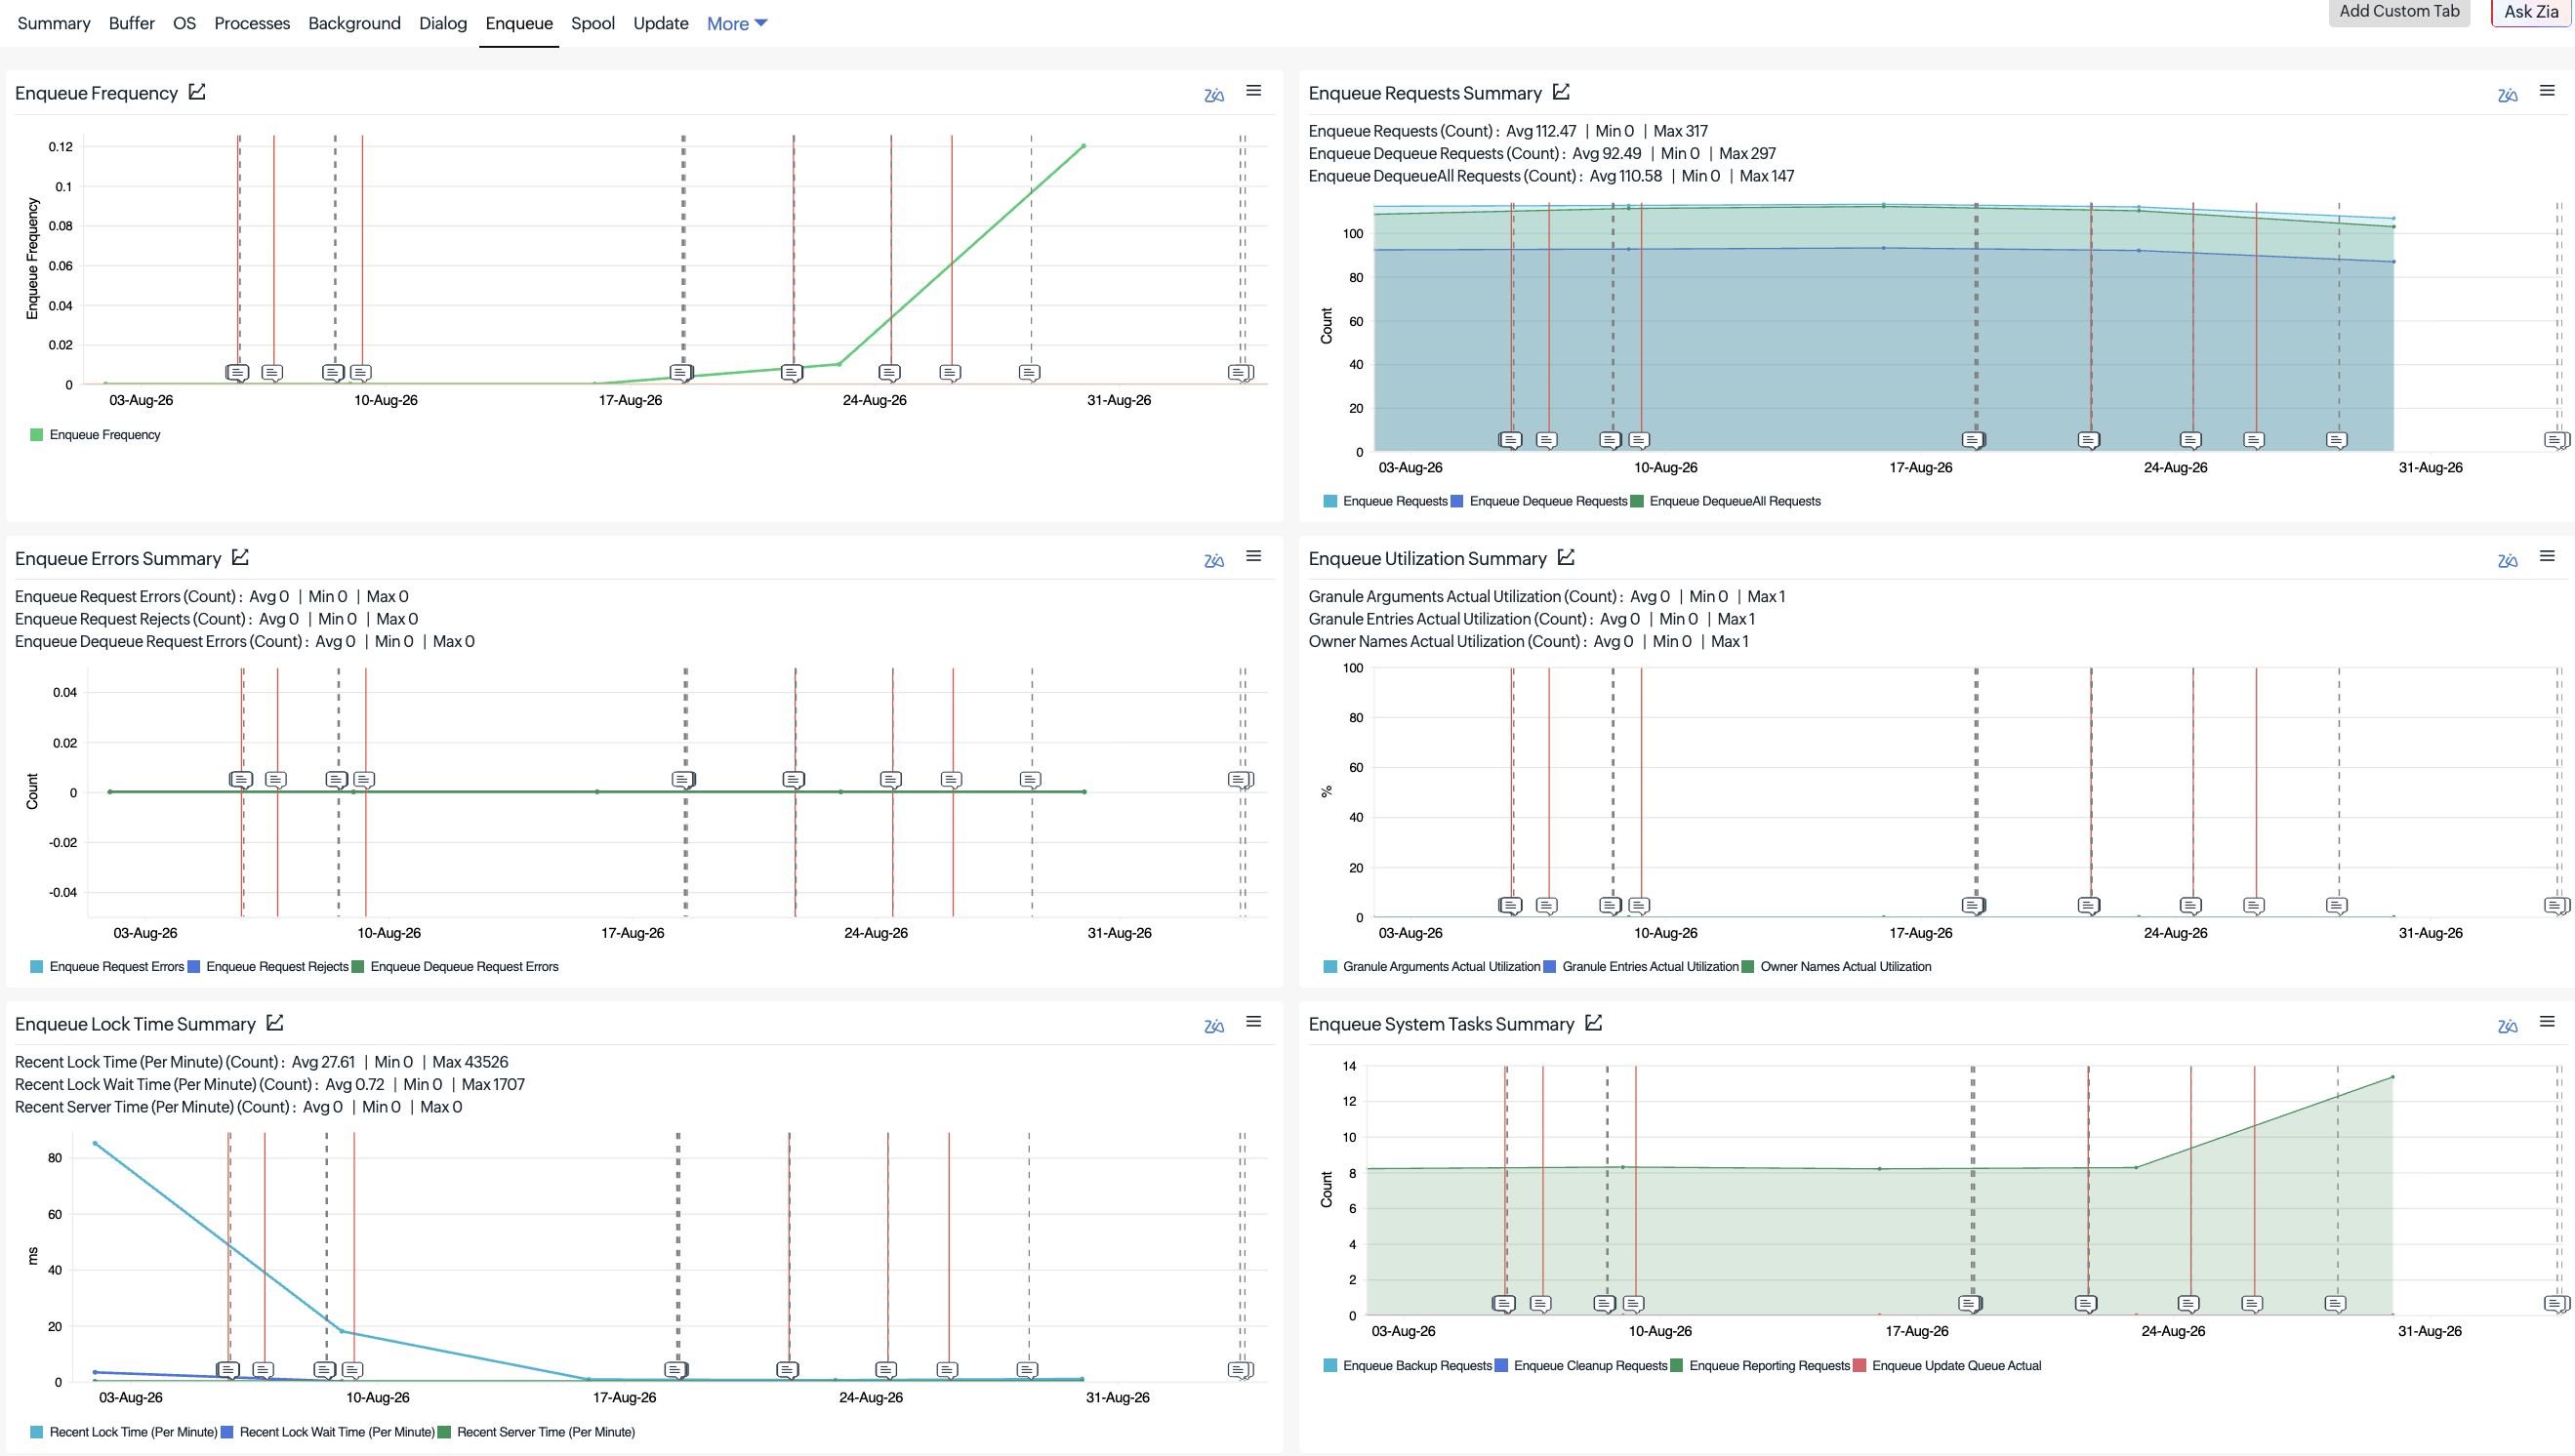Switch to the Spool tab
This screenshot has height=1456, width=2575.
[593, 23]
